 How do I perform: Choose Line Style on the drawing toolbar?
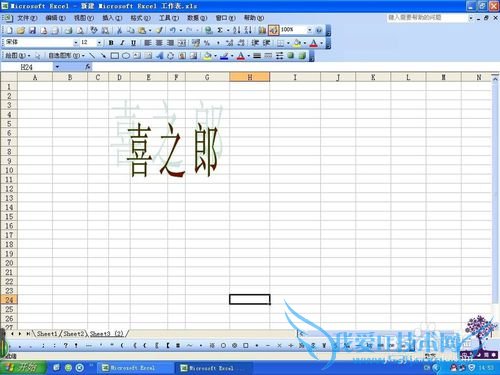pos(257,56)
